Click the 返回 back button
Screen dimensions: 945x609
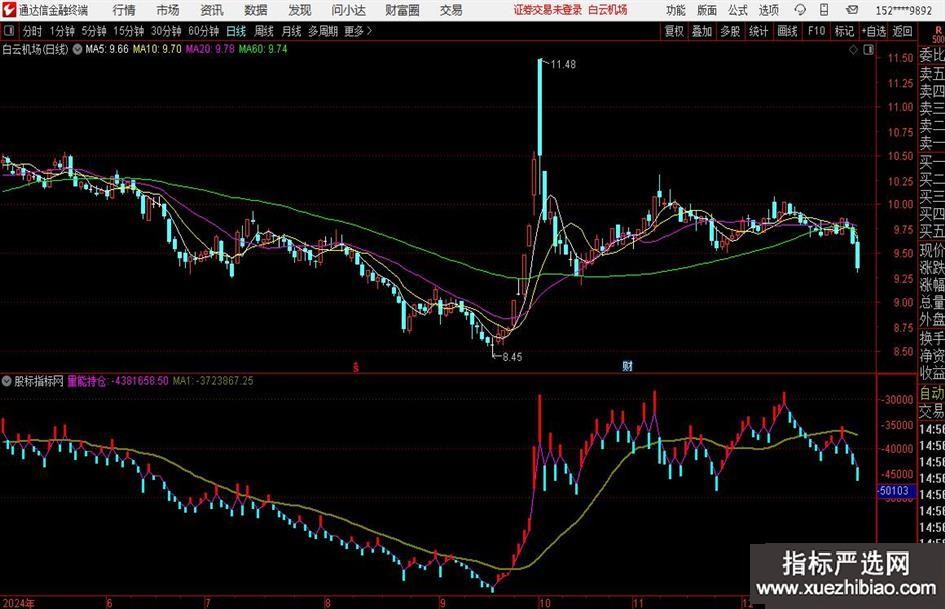click(902, 31)
